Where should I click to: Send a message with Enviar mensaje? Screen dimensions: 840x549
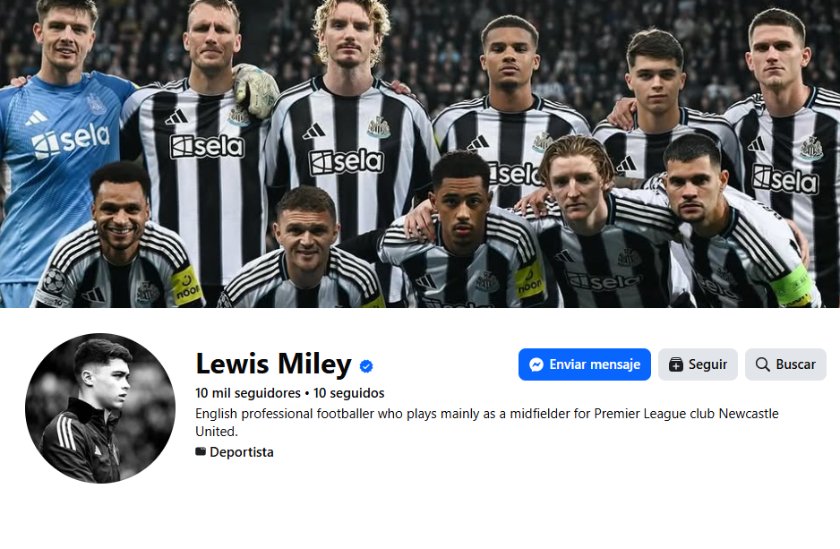584,365
